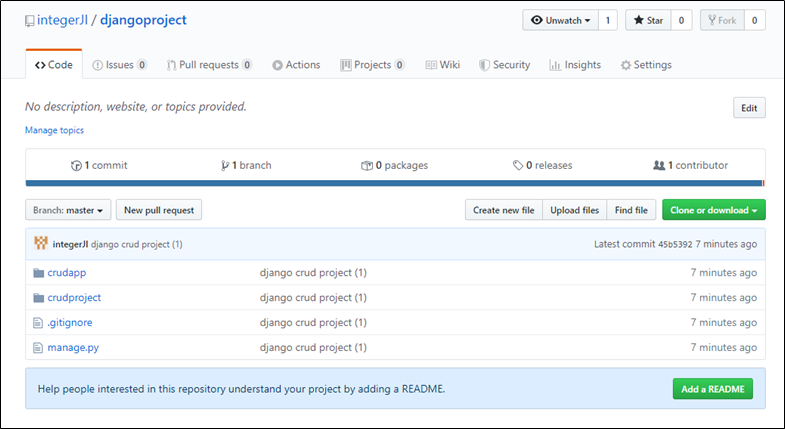Click the repository book icon beside integerJI
The width and height of the screenshot is (785, 429).
(x=30, y=21)
